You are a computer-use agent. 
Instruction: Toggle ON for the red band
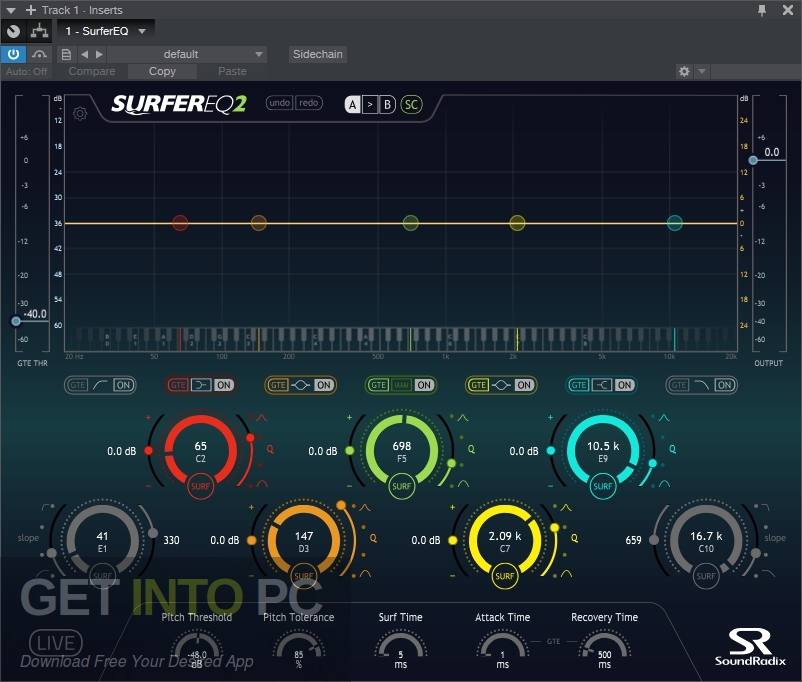224,385
